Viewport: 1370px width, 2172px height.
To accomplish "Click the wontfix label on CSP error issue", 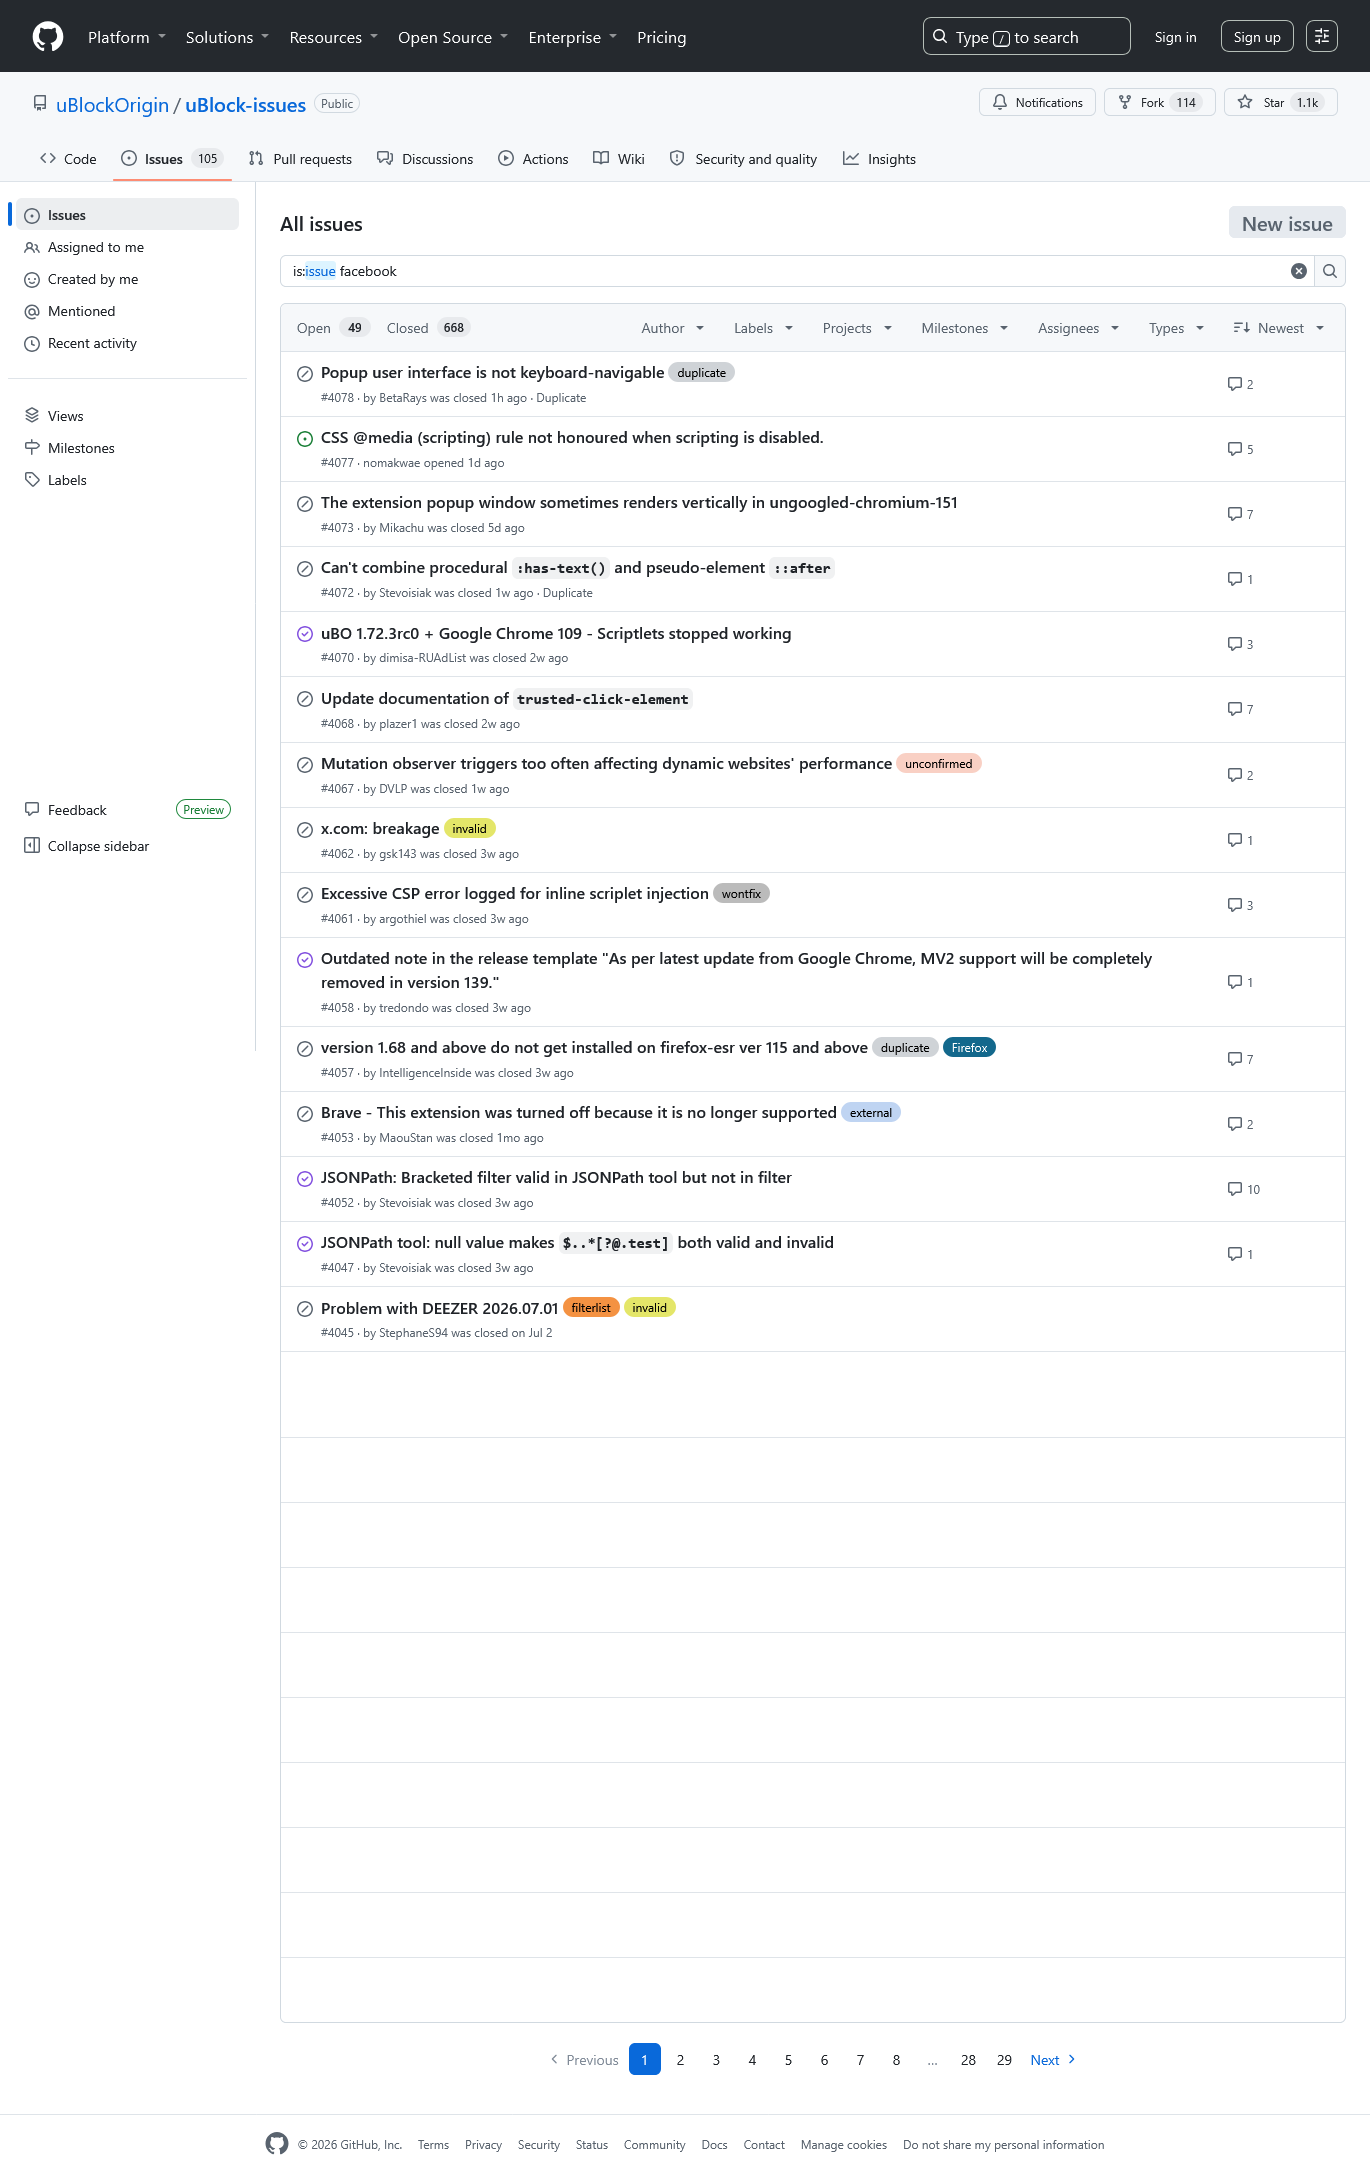I will point(741,894).
